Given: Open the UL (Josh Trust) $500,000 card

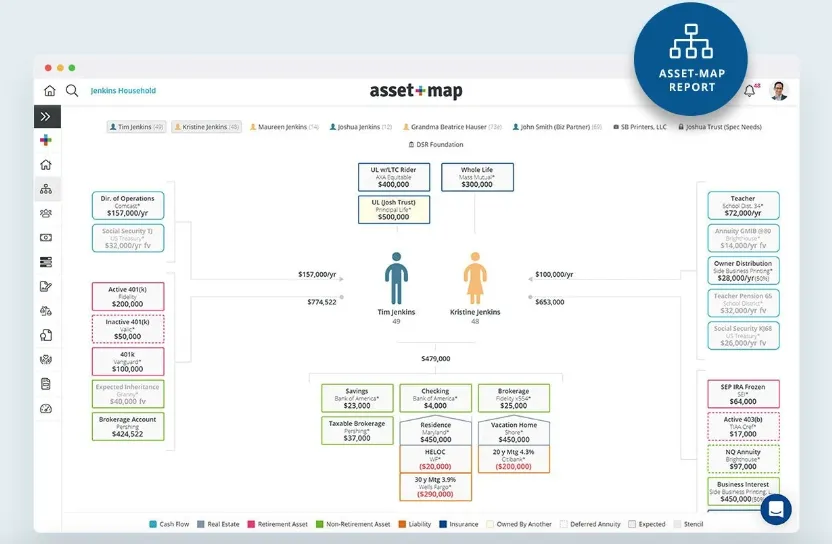Looking at the screenshot, I should [394, 210].
